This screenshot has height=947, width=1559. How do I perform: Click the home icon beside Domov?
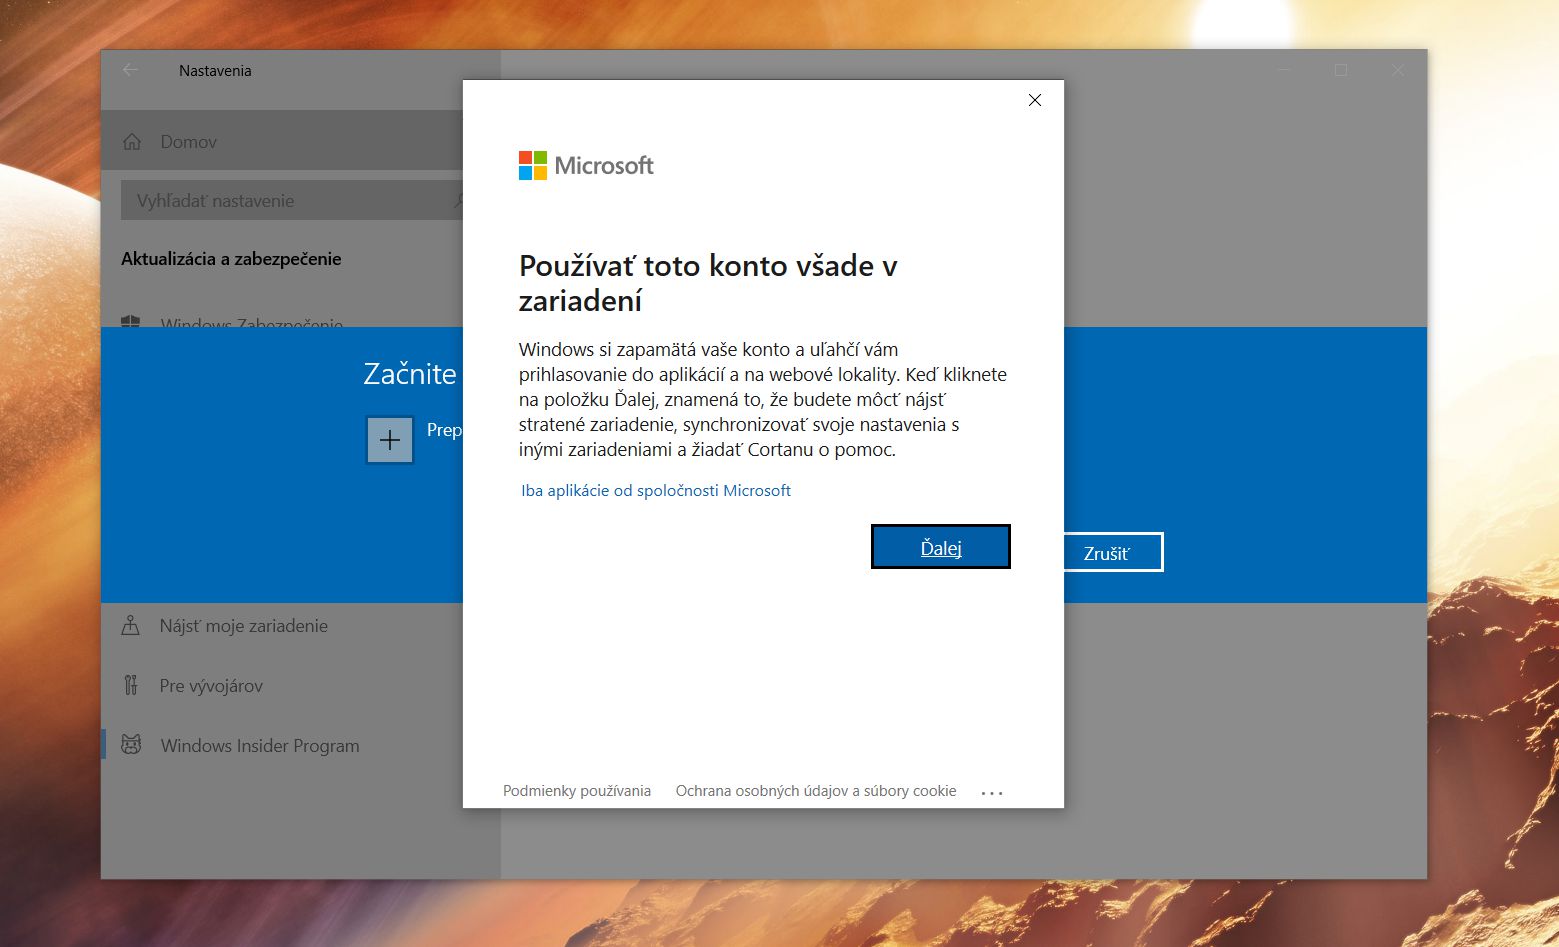pos(132,142)
